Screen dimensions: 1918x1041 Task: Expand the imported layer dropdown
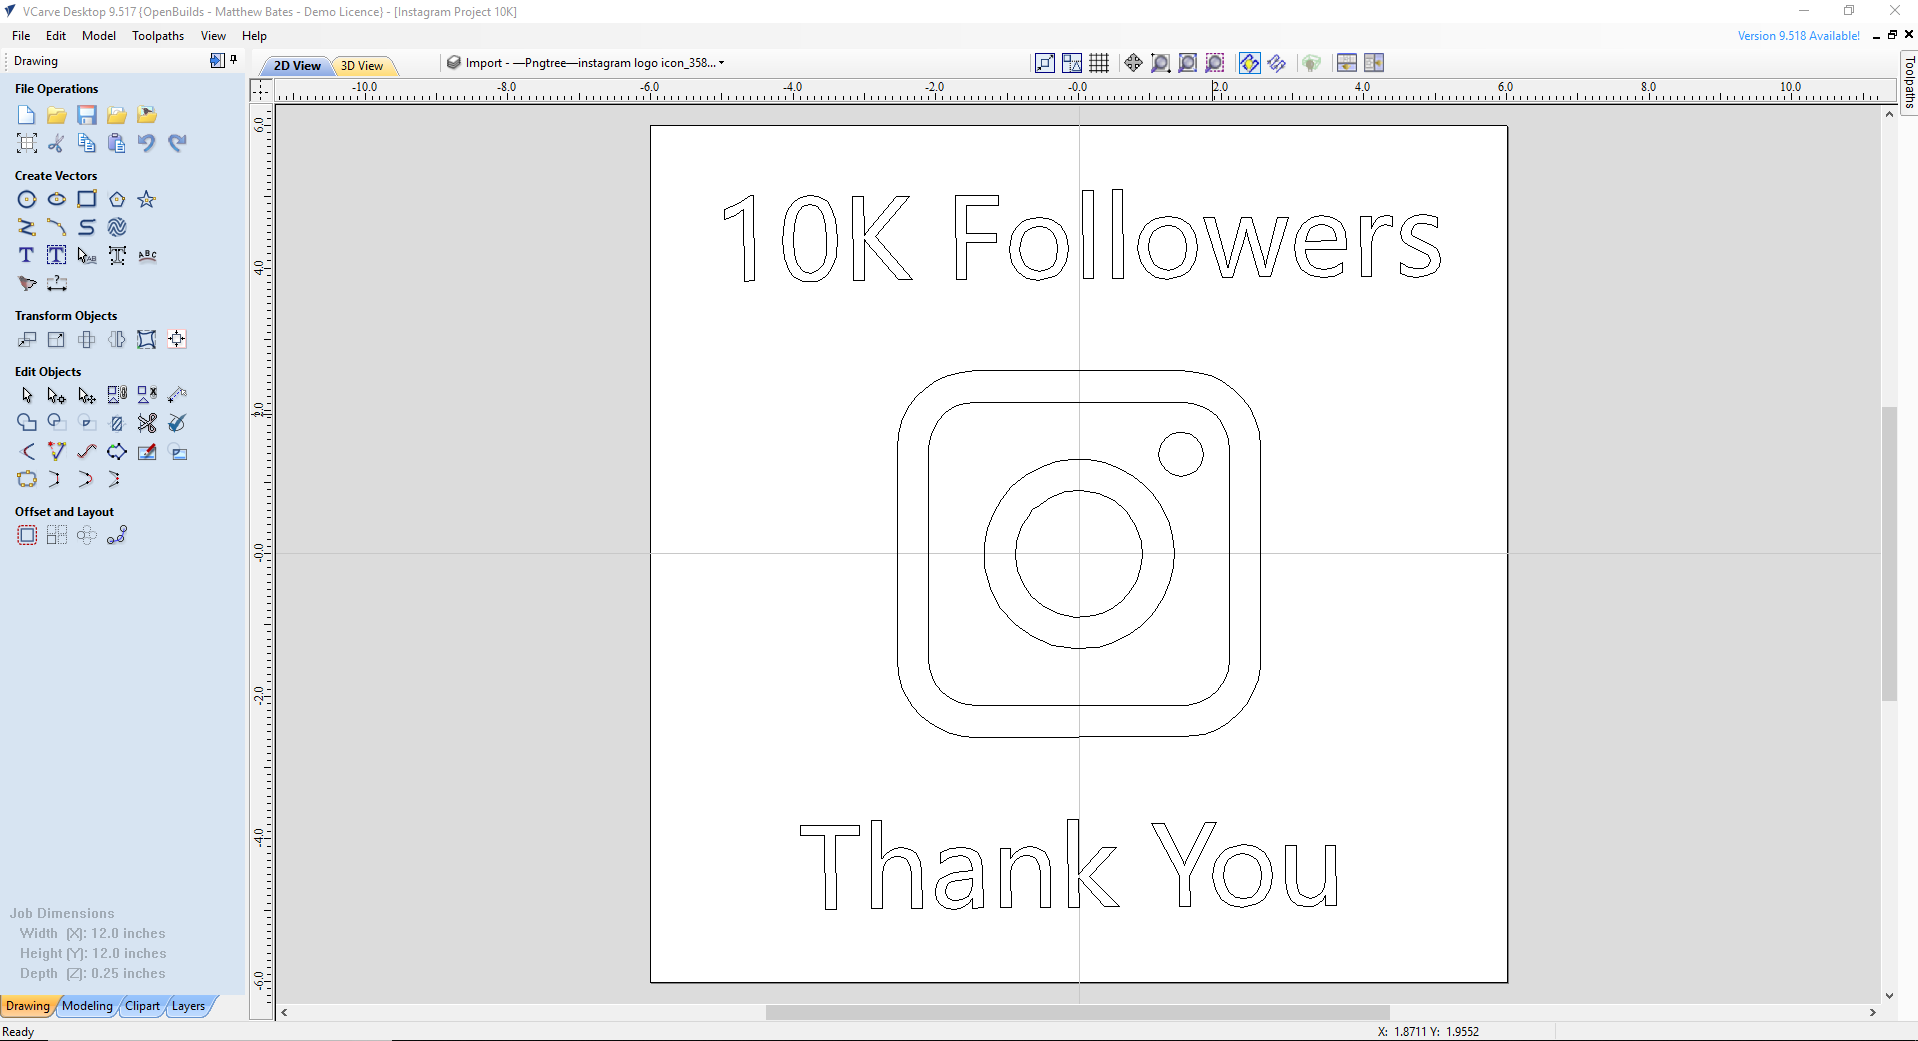coord(721,63)
